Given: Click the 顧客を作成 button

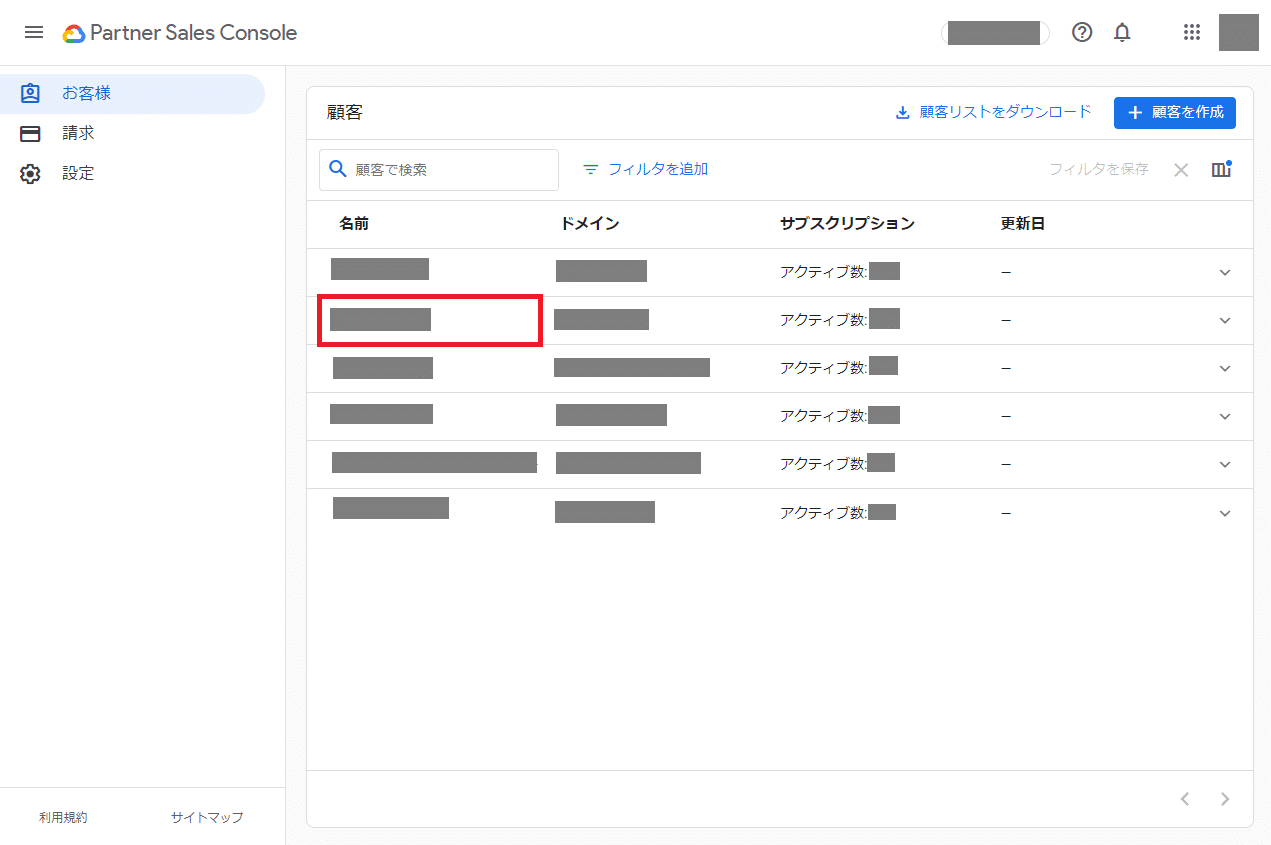Looking at the screenshot, I should [x=1174, y=113].
